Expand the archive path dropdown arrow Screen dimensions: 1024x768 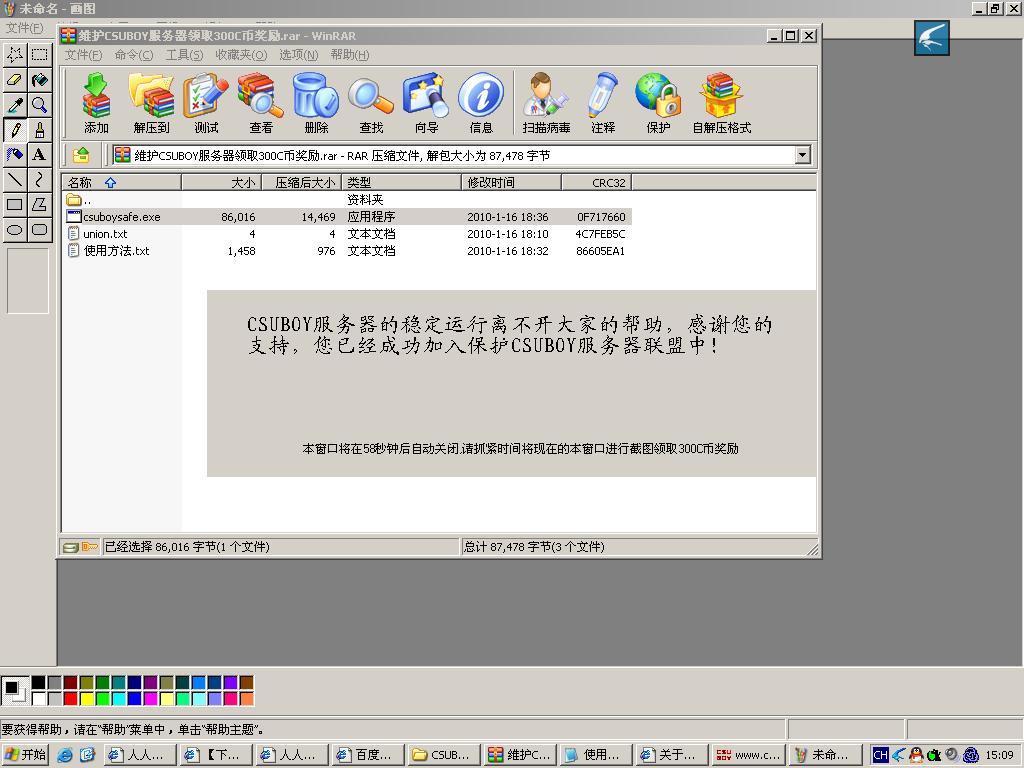coord(803,155)
